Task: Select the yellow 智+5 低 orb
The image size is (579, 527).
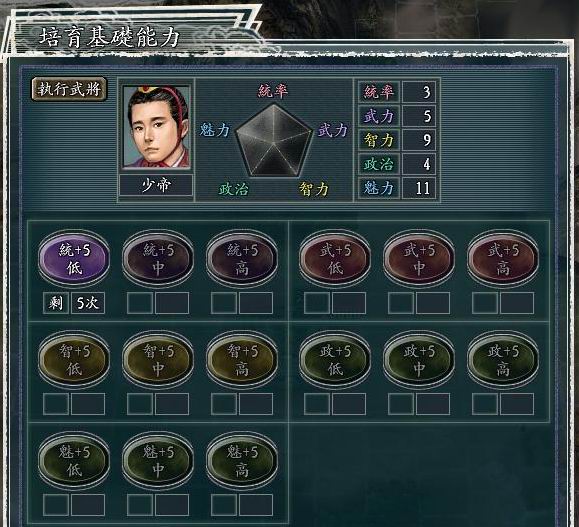Action: 74,359
